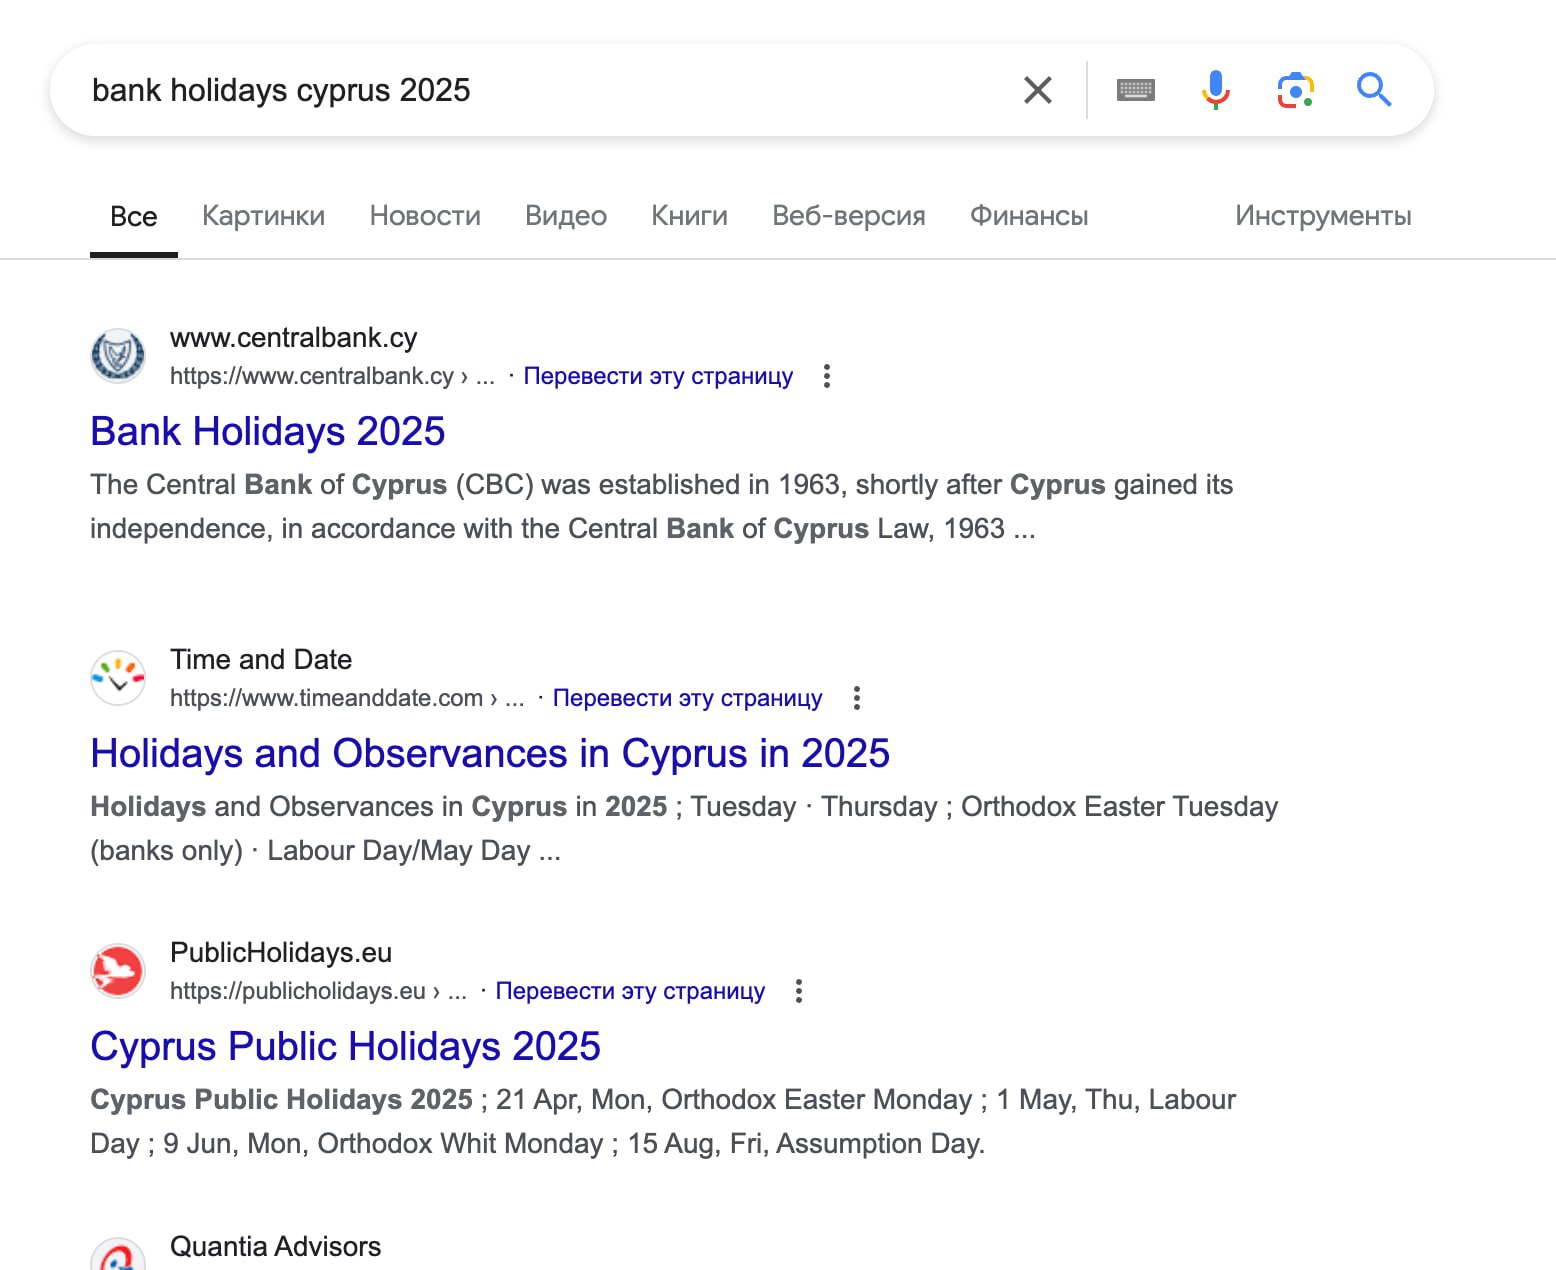
Task: Open the Bank Holidays 2025 result
Action: [x=268, y=432]
